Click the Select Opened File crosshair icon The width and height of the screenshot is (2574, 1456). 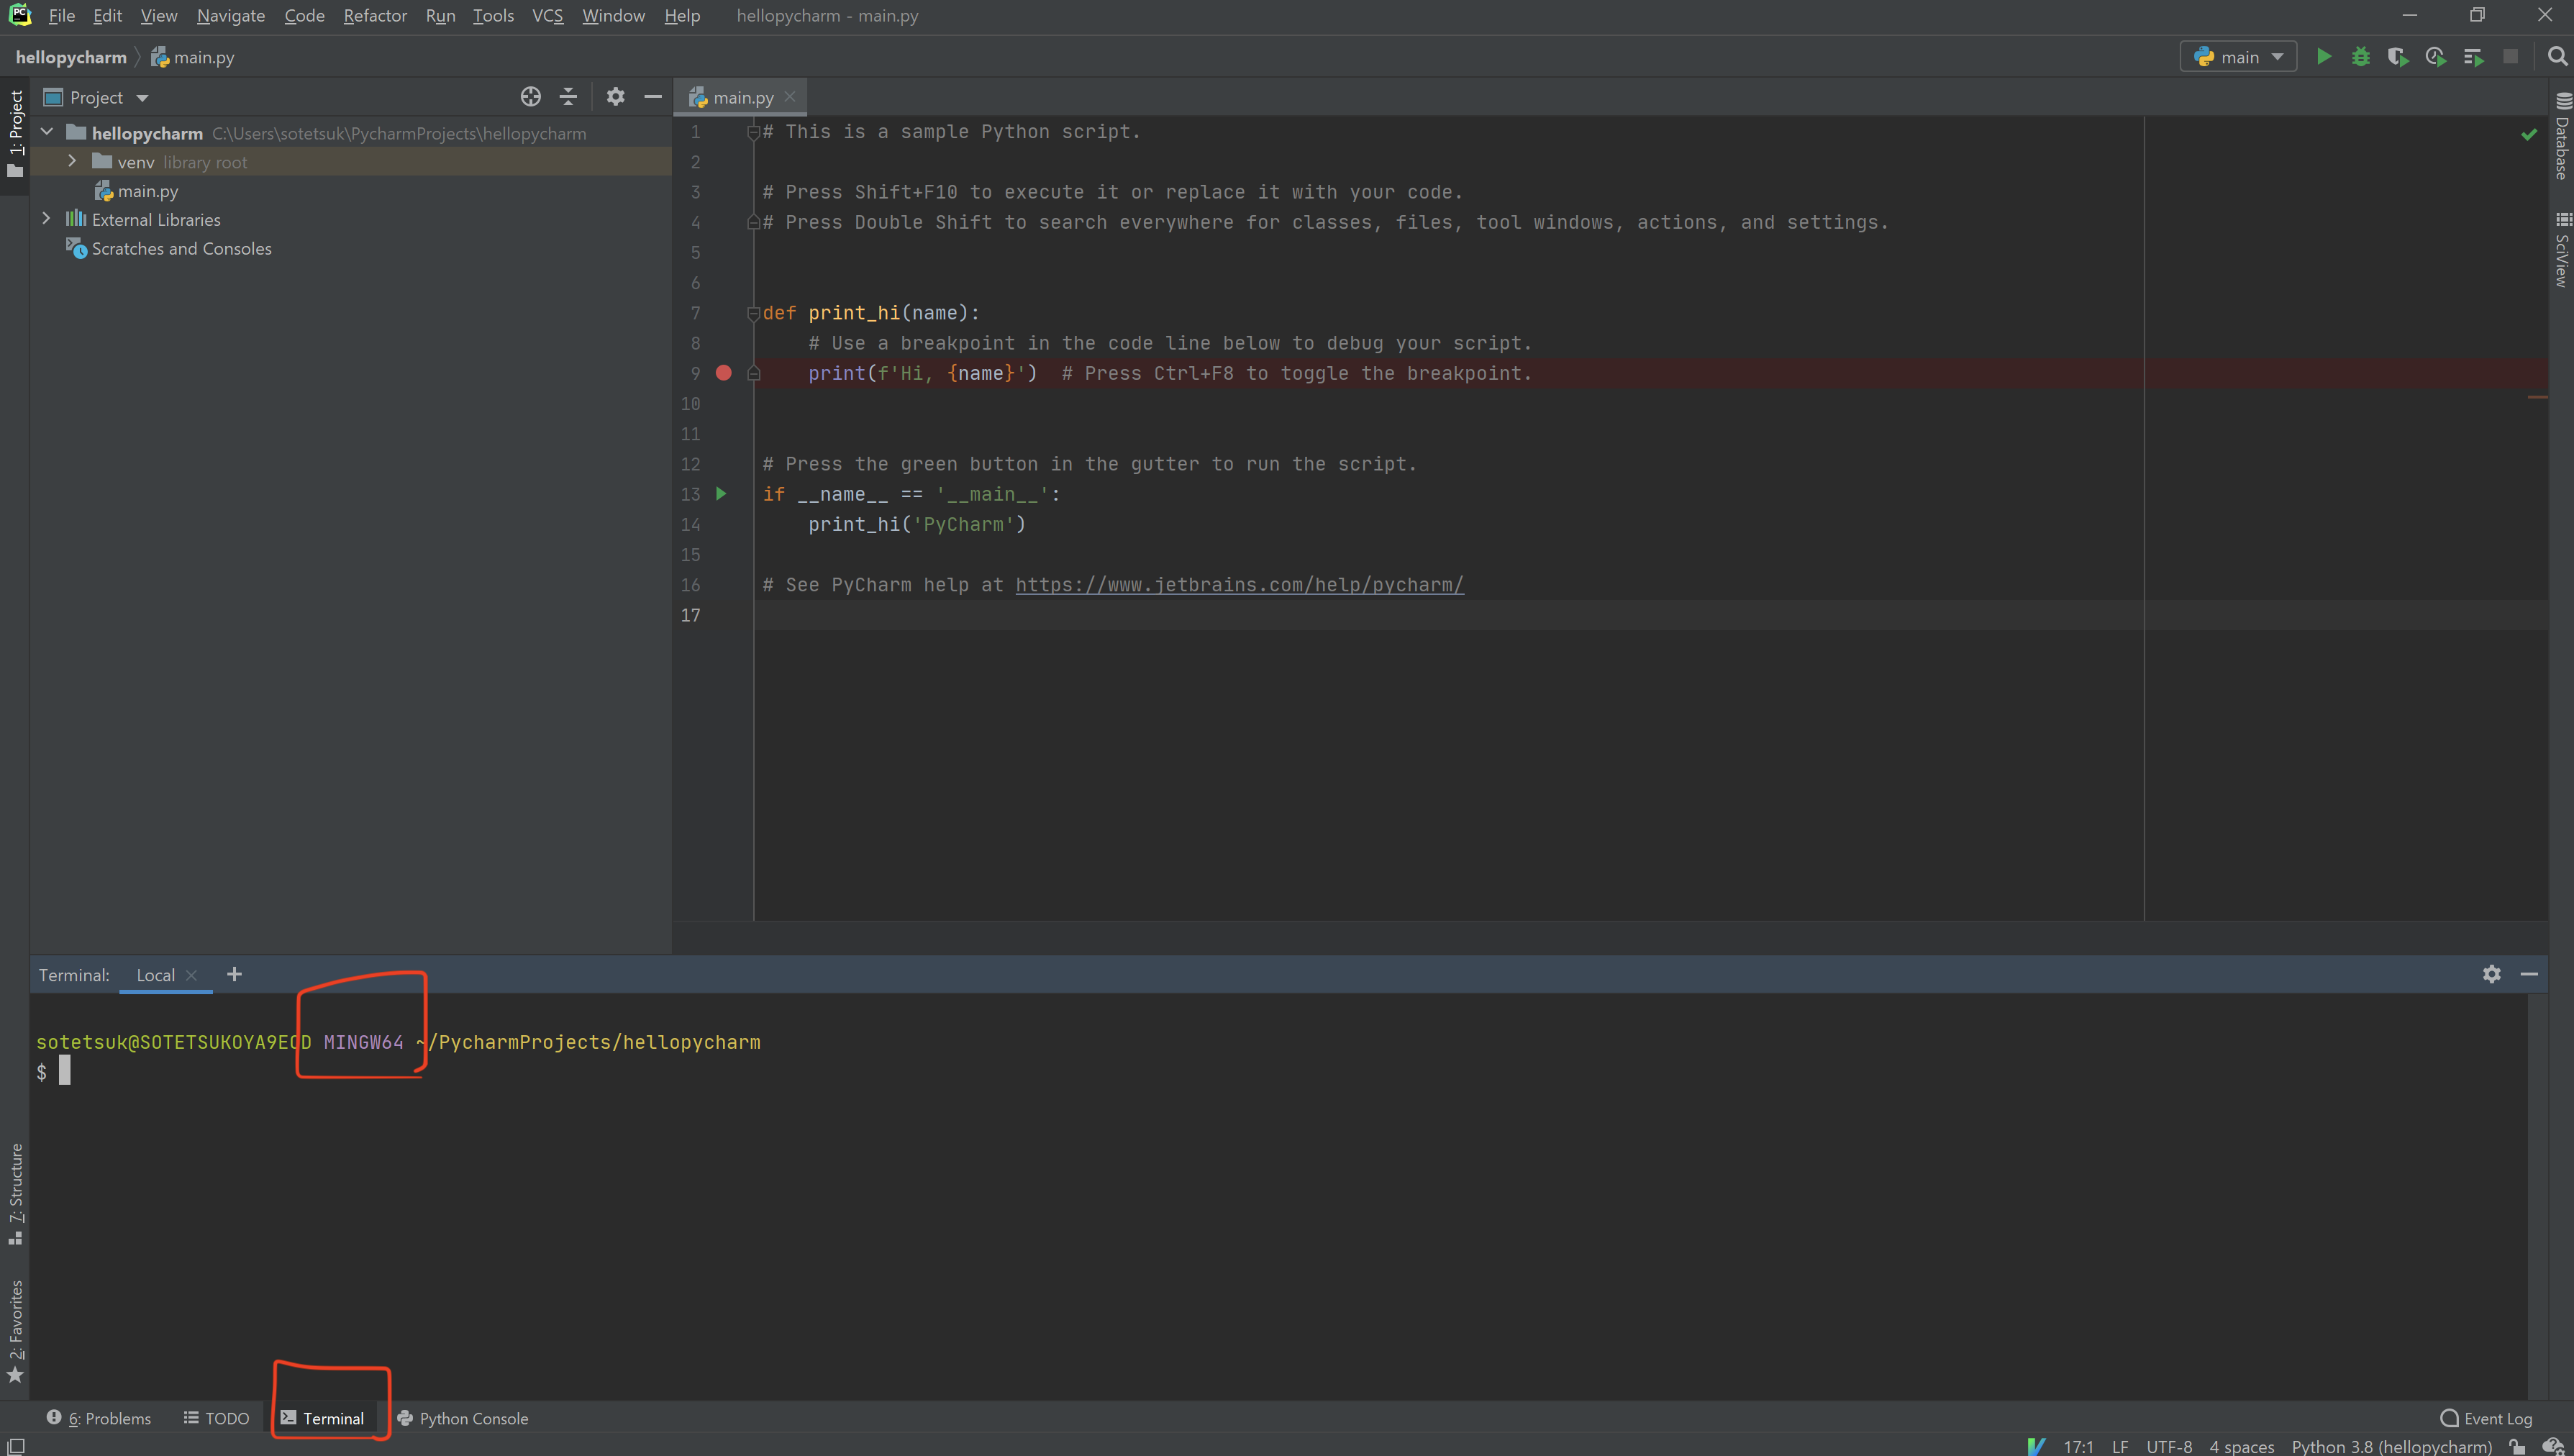click(x=531, y=97)
